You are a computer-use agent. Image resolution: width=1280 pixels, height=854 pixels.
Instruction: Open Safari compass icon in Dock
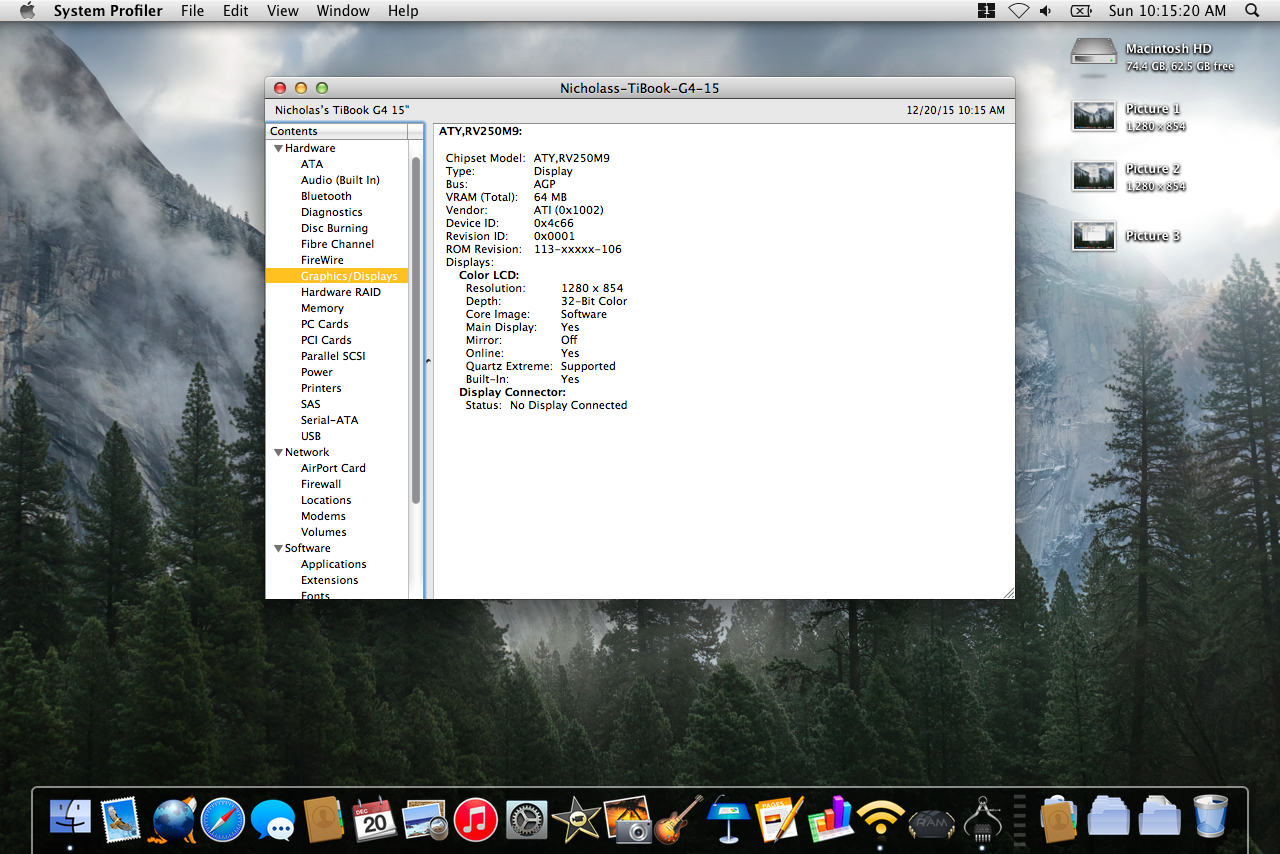coord(223,820)
